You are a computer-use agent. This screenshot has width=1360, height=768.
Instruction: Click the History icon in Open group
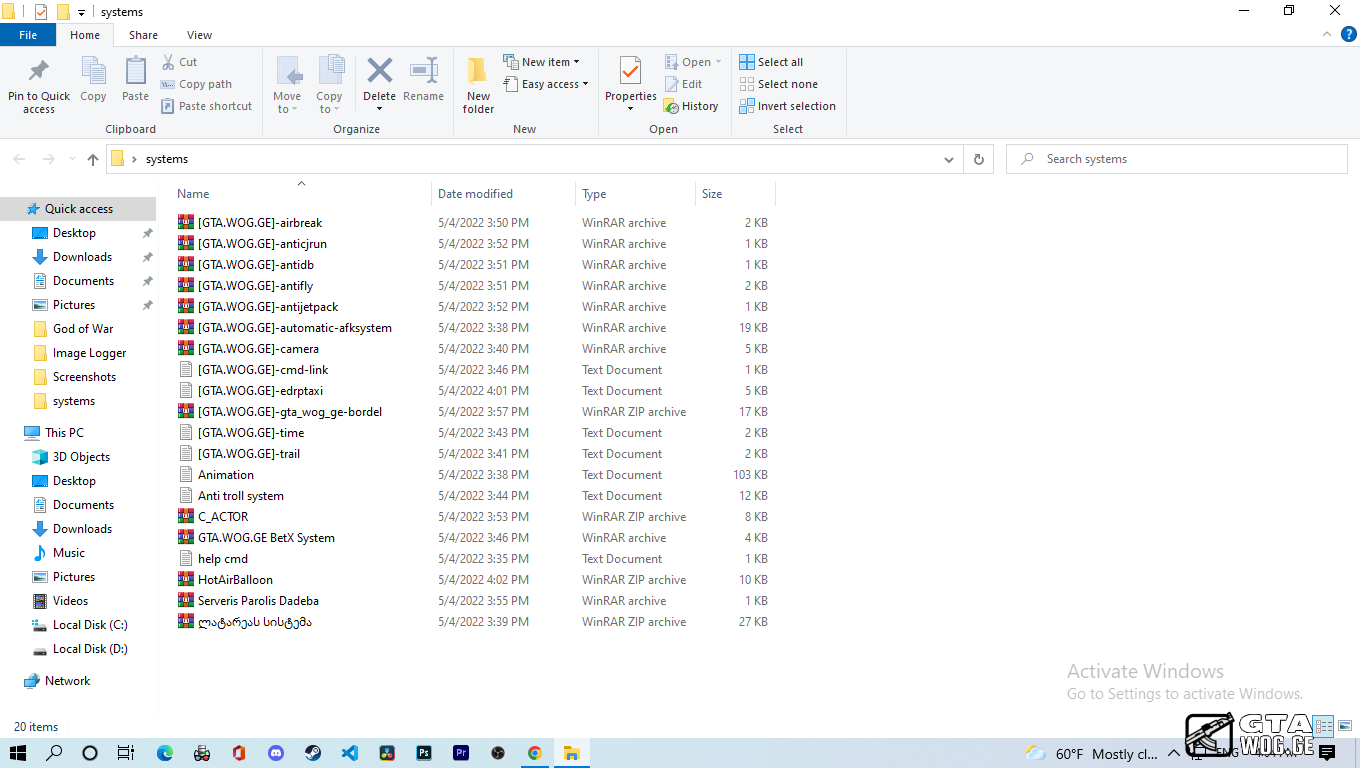(x=691, y=106)
